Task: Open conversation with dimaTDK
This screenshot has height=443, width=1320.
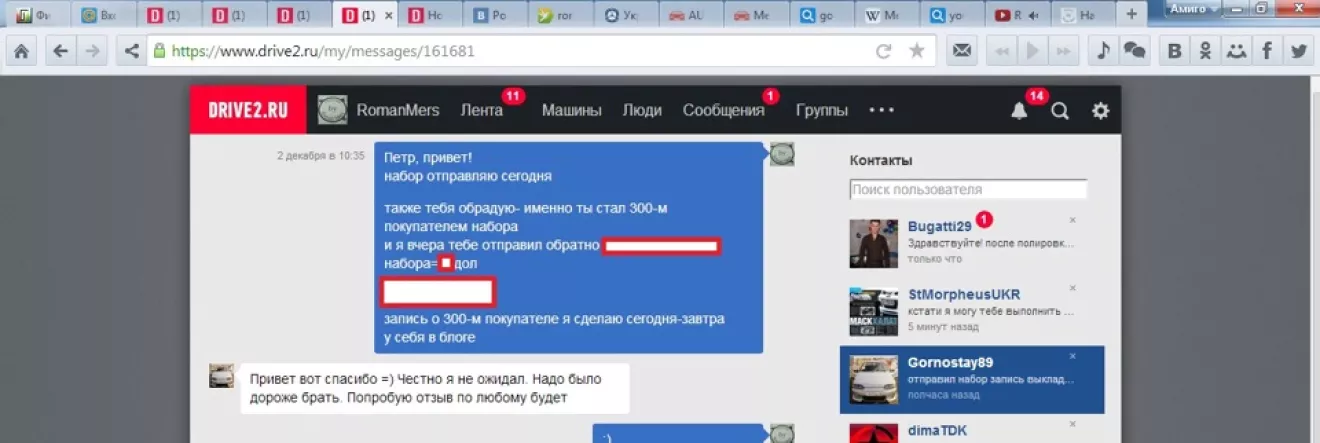Action: point(972,430)
